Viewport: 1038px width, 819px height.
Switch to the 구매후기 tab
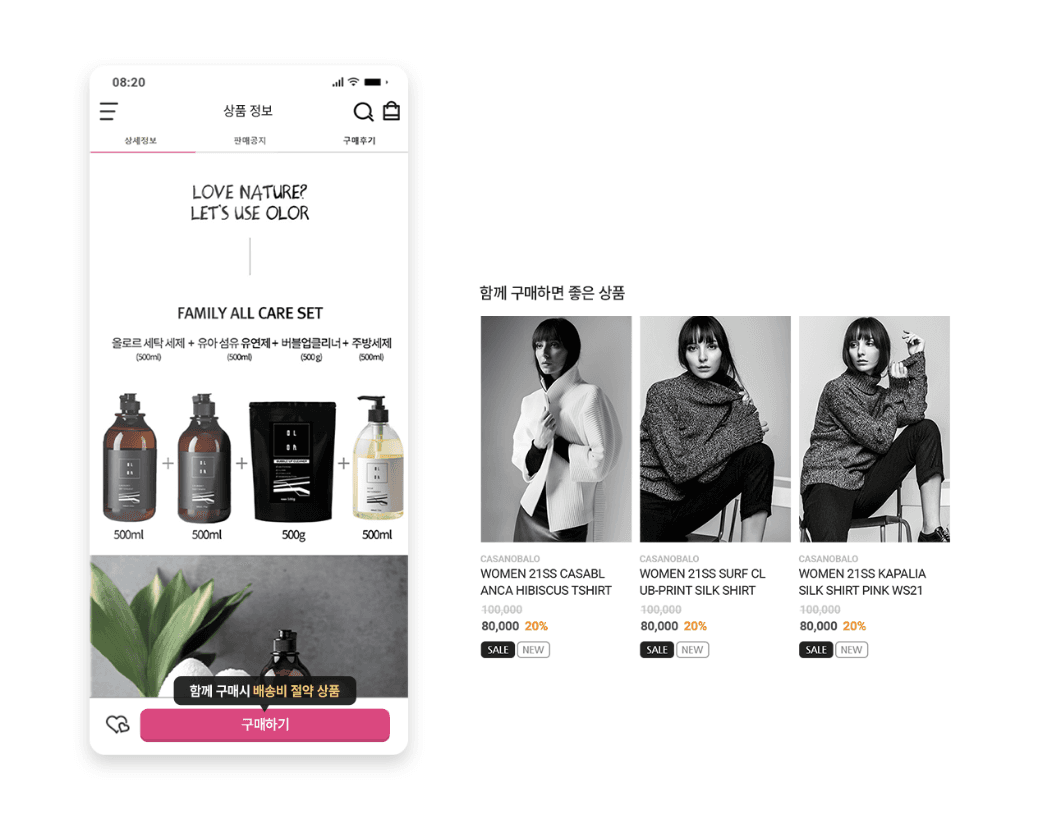[x=359, y=140]
